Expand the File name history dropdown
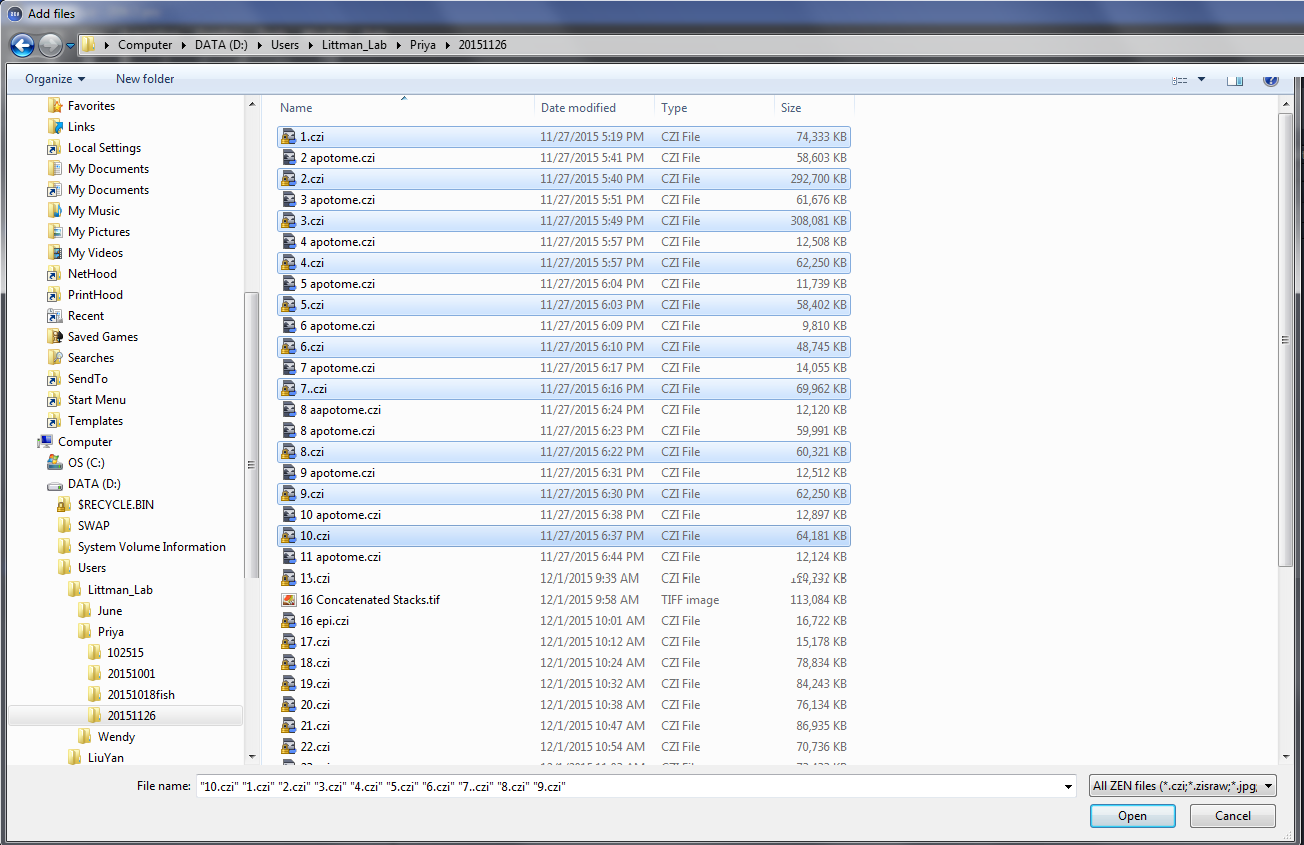The image size is (1304, 845). [1070, 787]
